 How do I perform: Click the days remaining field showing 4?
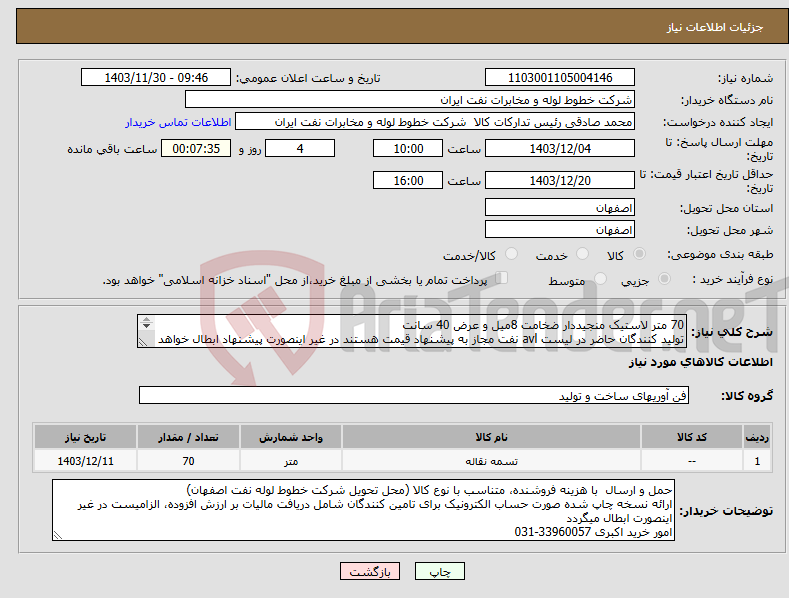coord(300,148)
